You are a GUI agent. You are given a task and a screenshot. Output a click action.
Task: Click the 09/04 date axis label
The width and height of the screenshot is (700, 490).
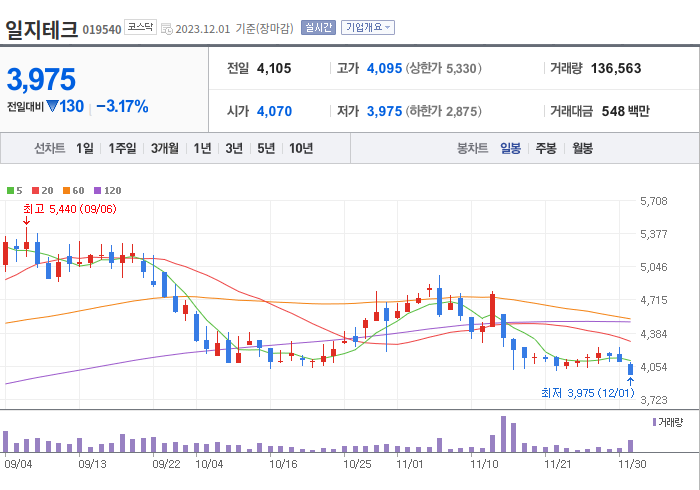(x=18, y=464)
